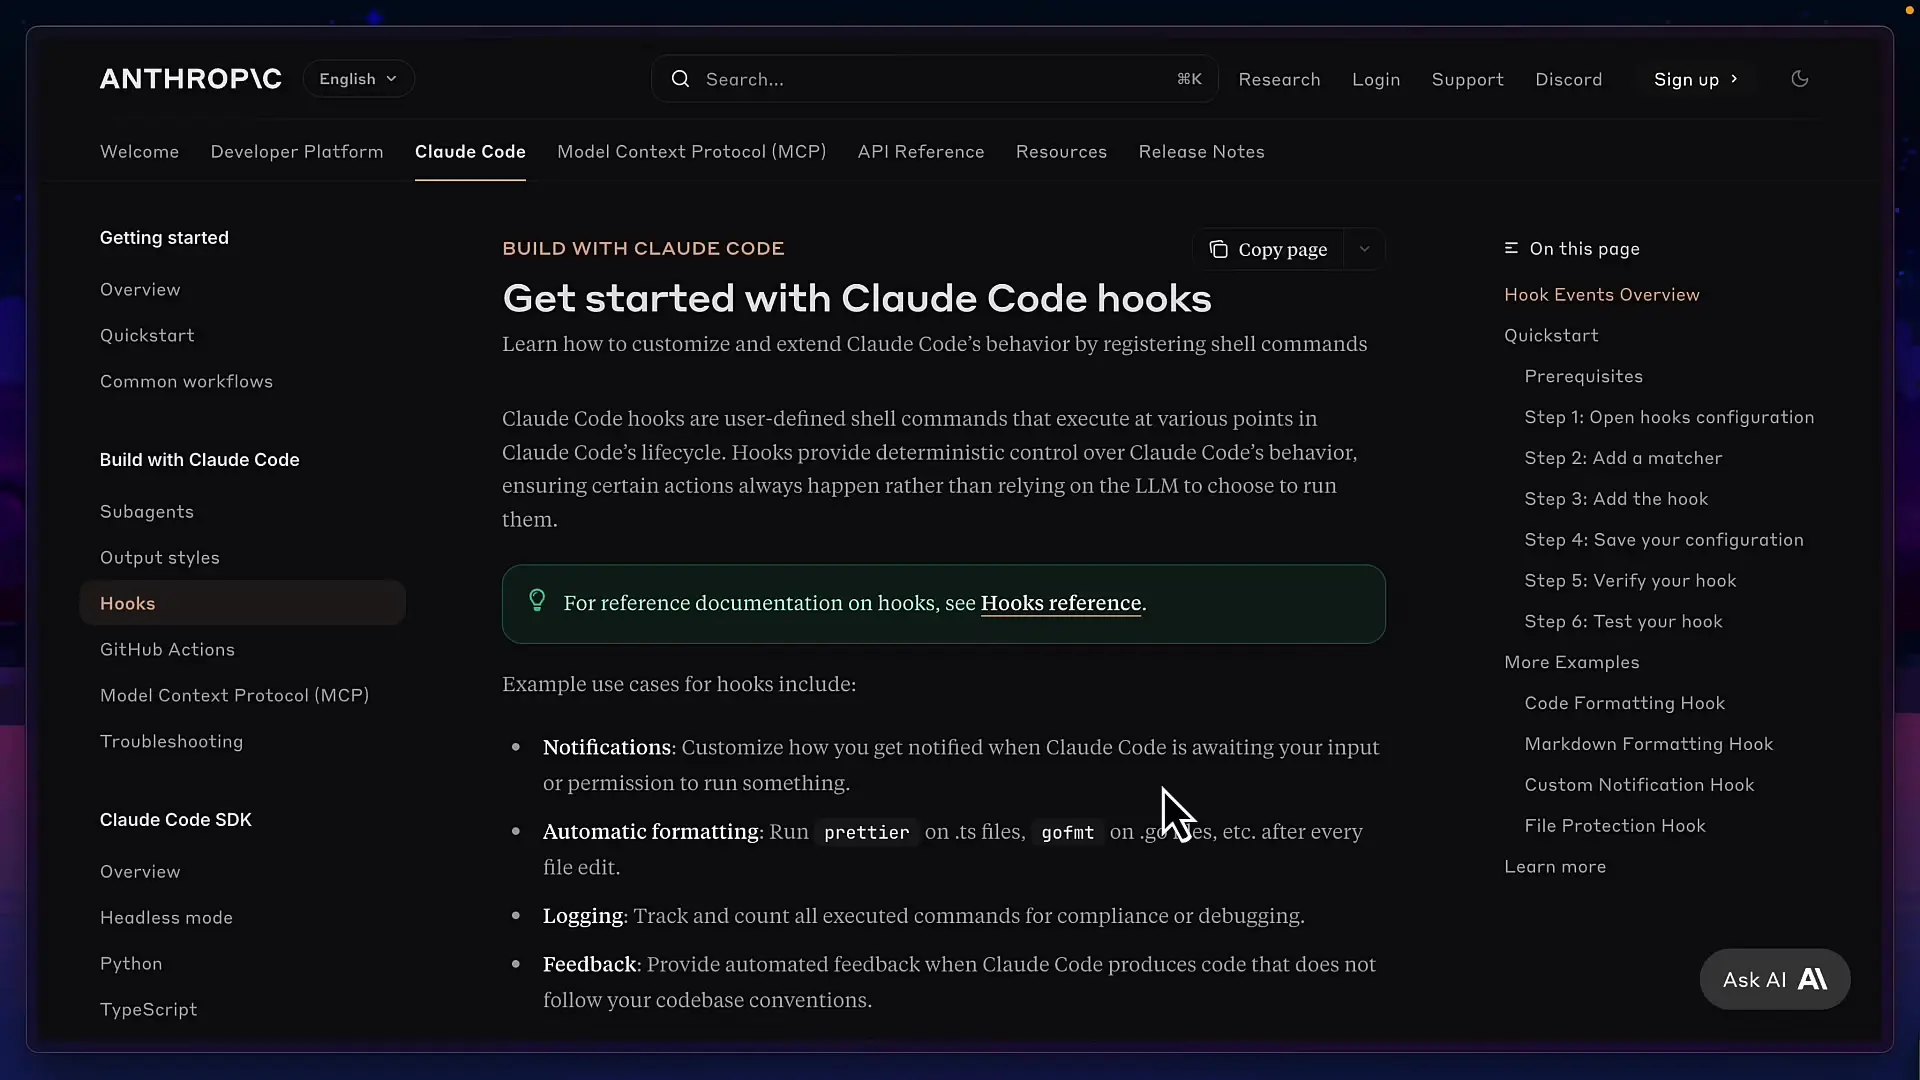The width and height of the screenshot is (1920, 1080).
Task: Select Troubleshooting in the sidebar
Action: pyautogui.click(x=171, y=741)
